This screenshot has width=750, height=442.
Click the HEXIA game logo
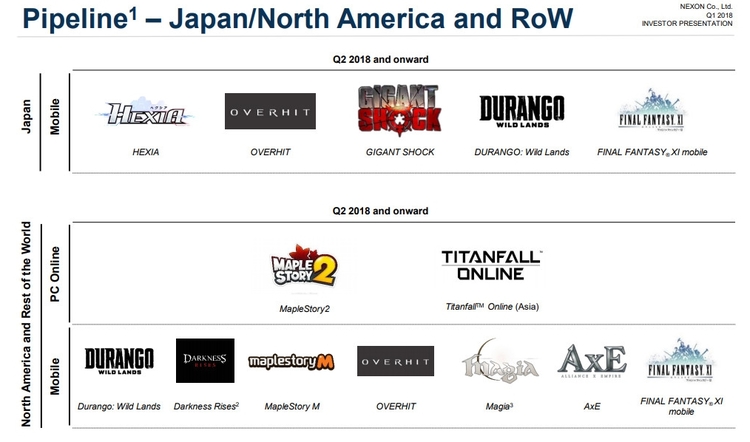pyautogui.click(x=146, y=112)
